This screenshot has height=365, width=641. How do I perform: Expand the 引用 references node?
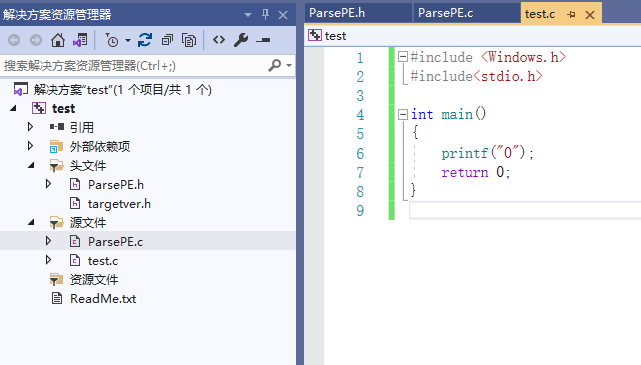click(30, 127)
